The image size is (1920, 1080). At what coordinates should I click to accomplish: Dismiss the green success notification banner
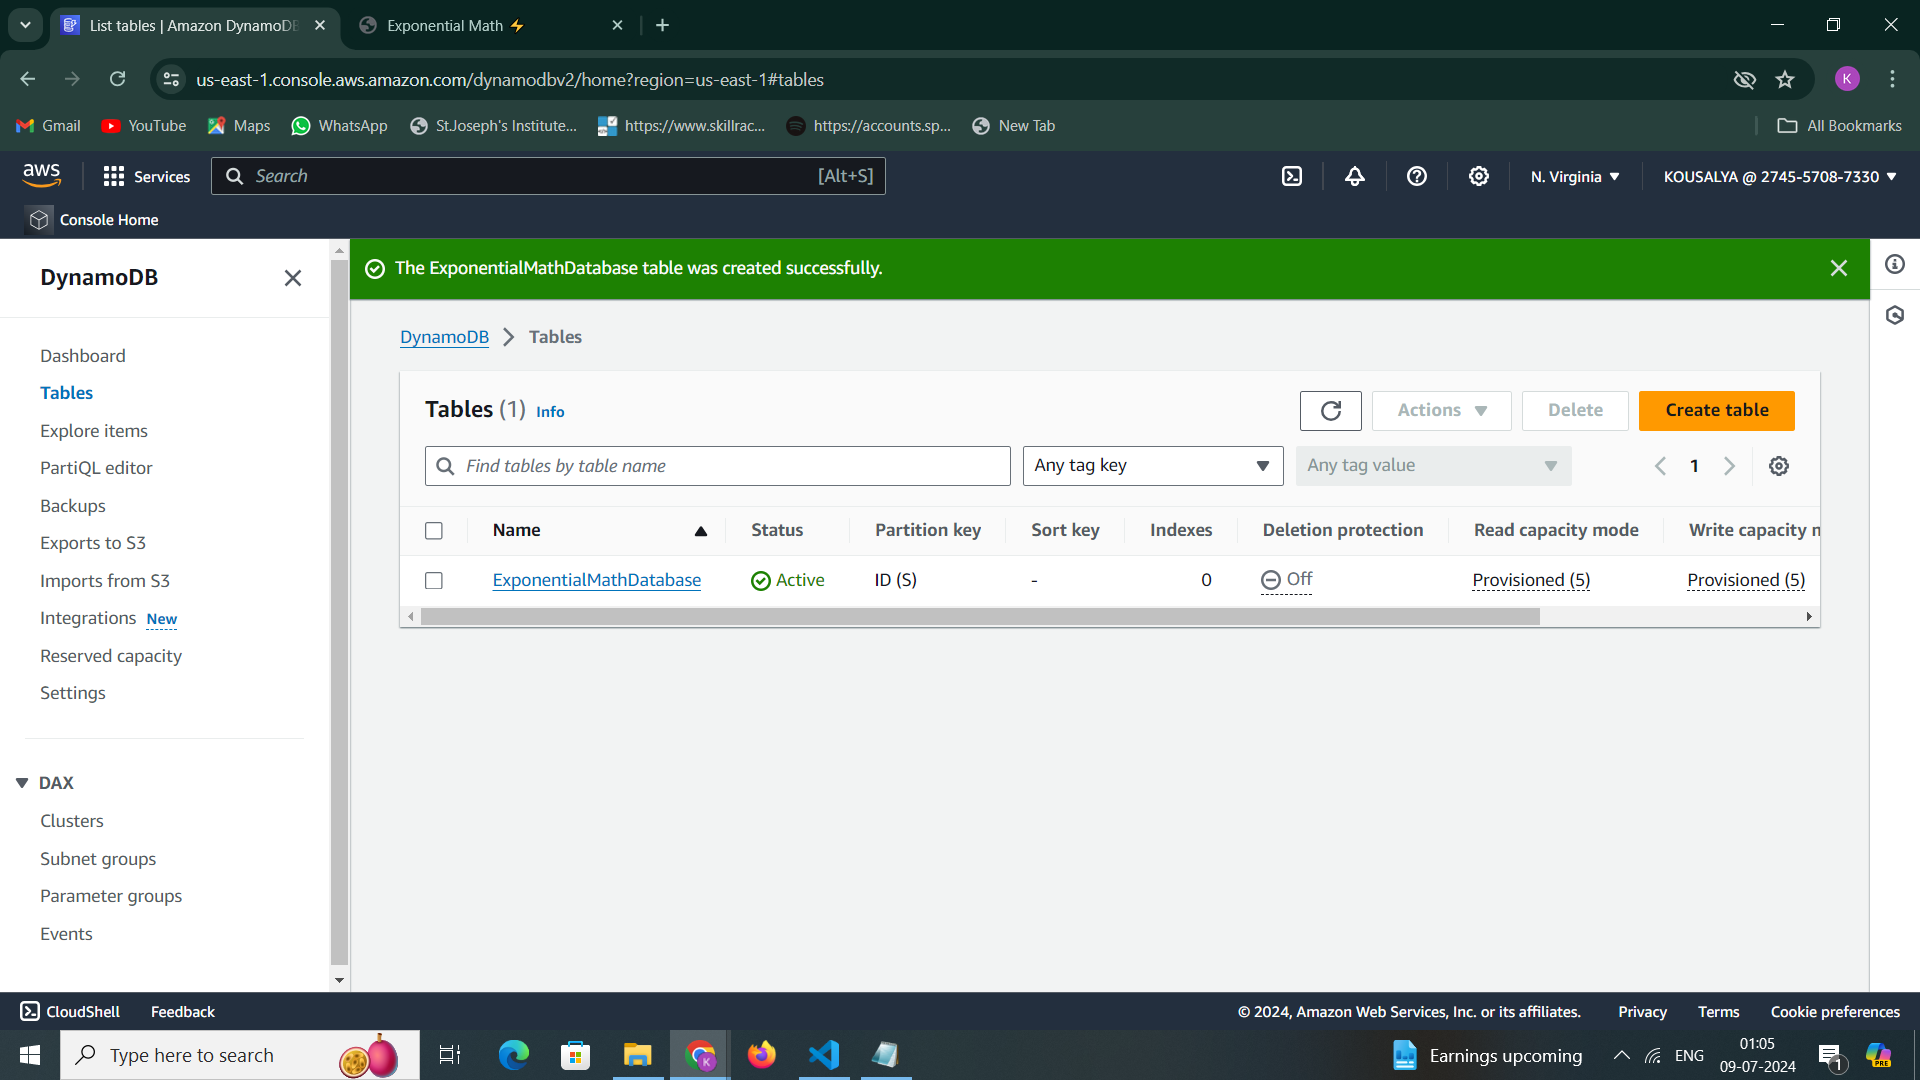[x=1838, y=268]
